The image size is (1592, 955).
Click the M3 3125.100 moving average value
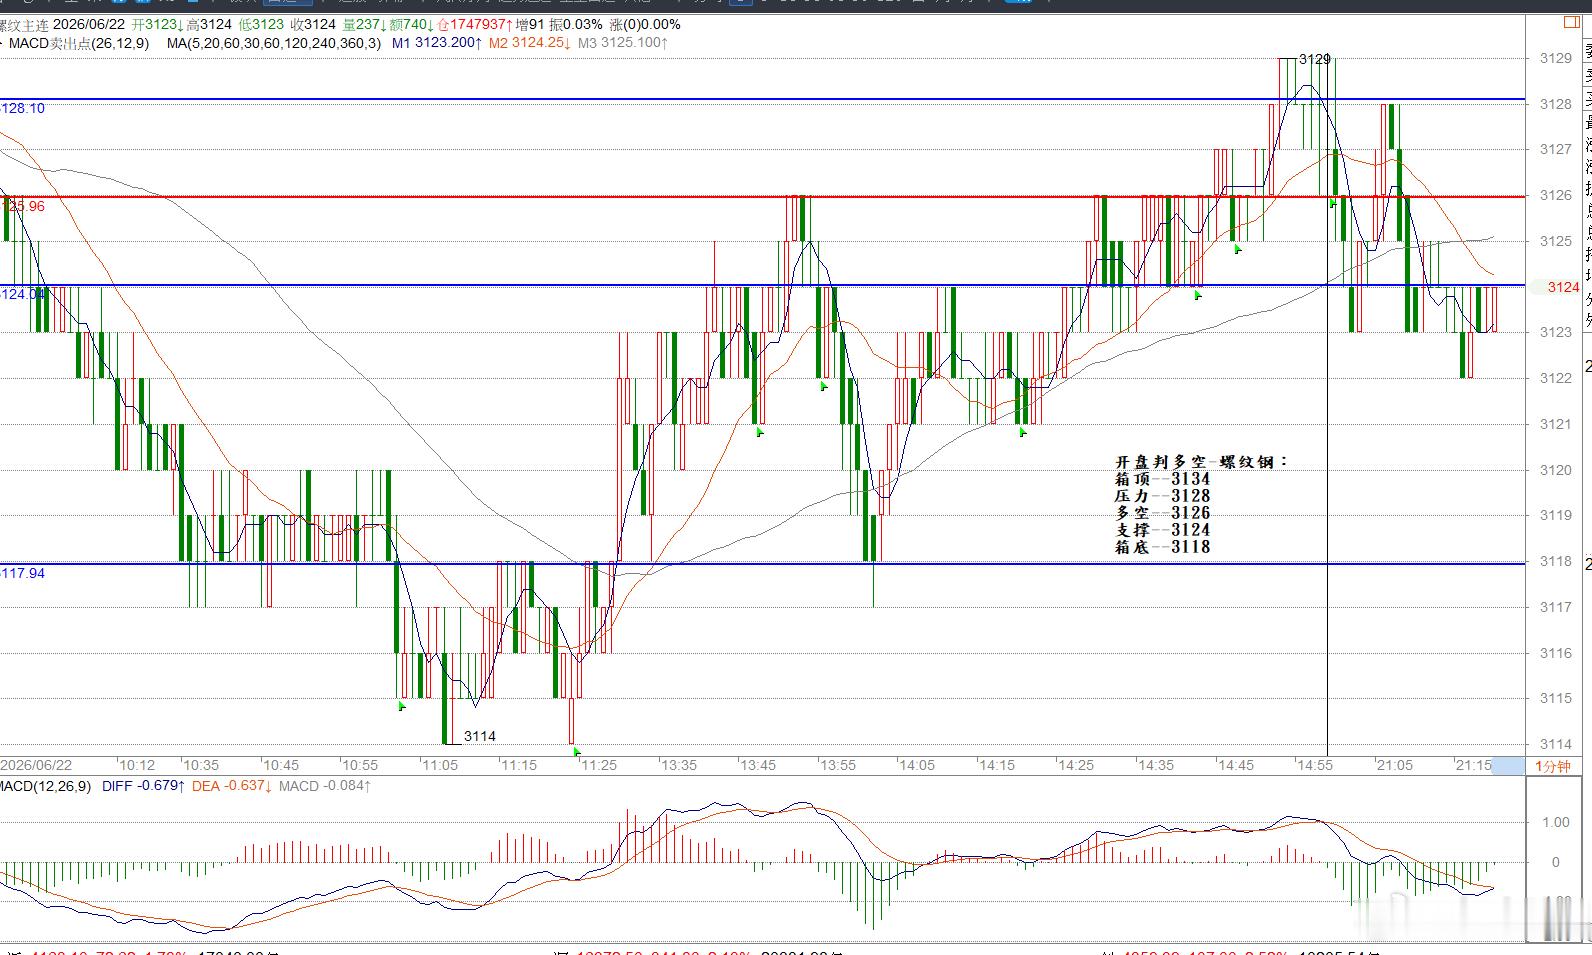point(622,43)
